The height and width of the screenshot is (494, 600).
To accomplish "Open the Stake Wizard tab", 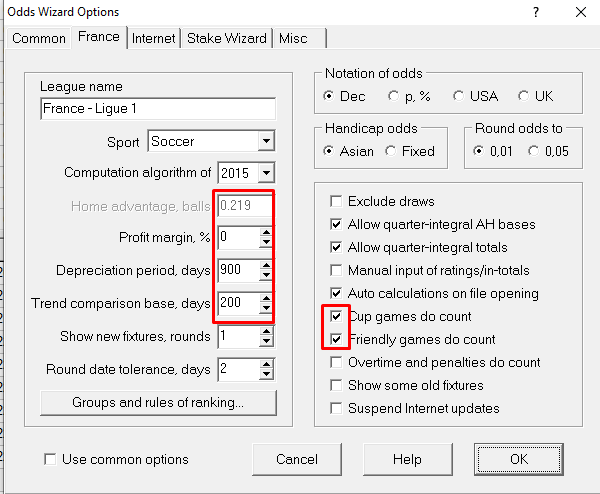I will pos(227,38).
